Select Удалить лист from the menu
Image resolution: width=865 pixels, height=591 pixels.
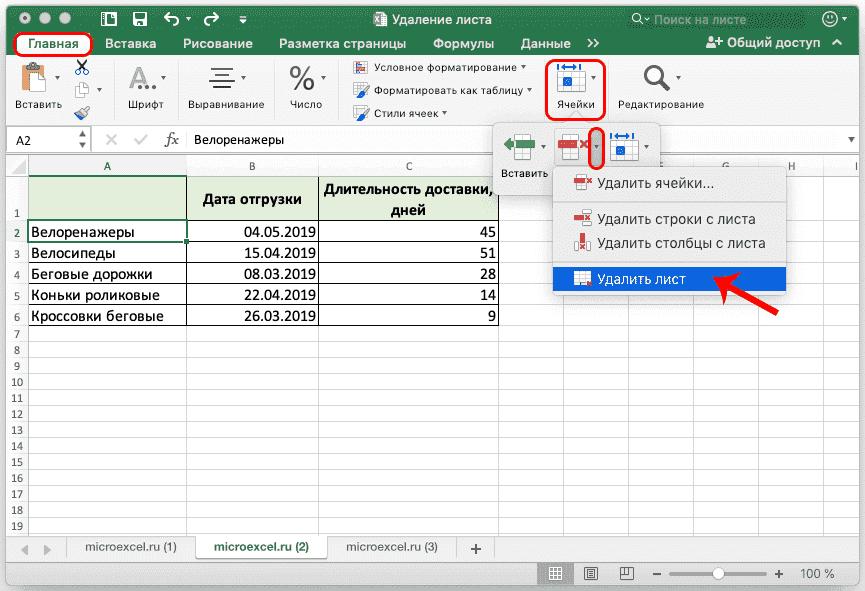640,279
